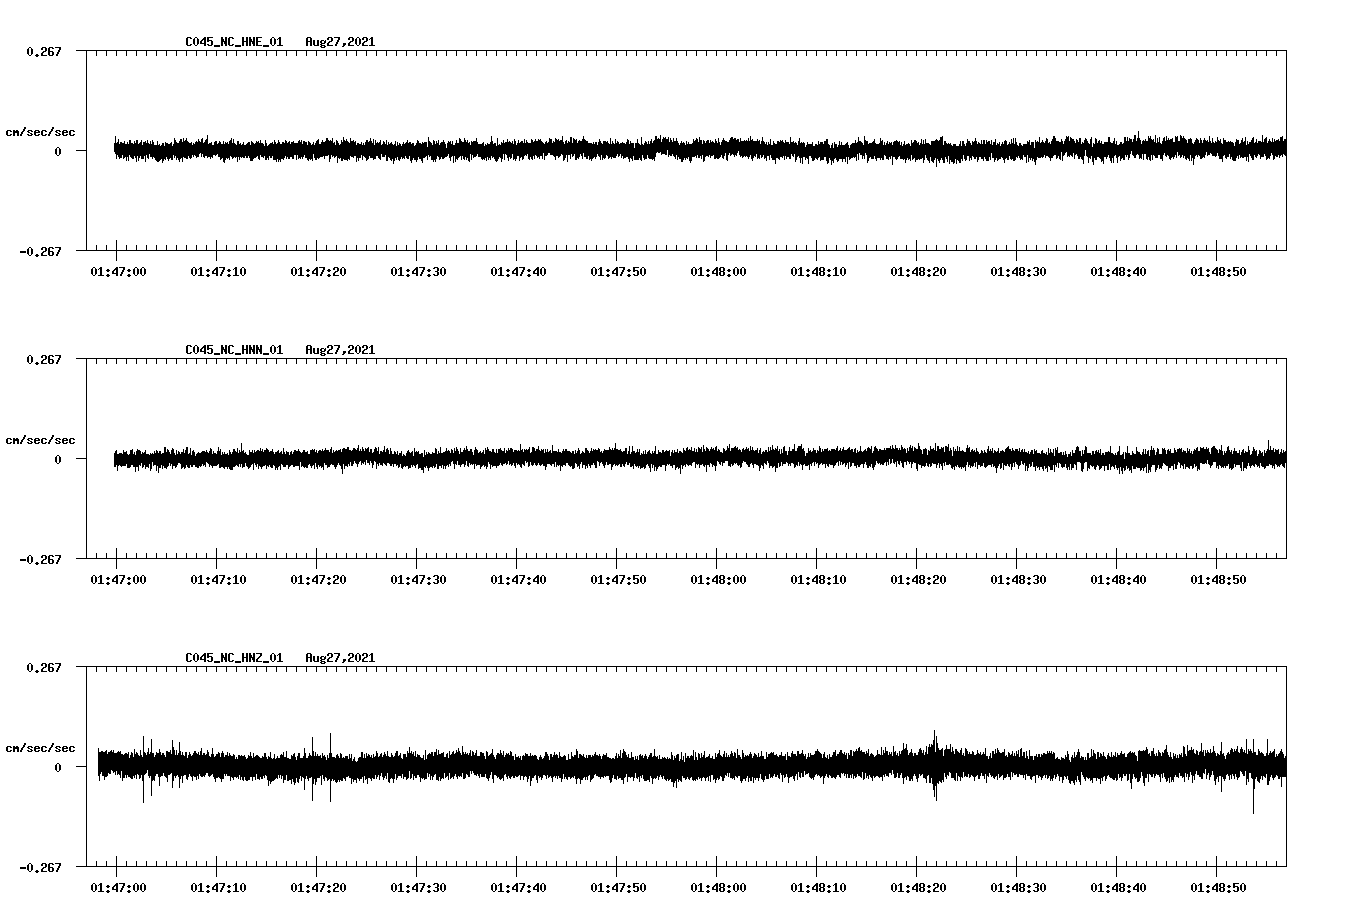
Task: Click 01:48:00 time label under HNE plot
Action: (718, 271)
